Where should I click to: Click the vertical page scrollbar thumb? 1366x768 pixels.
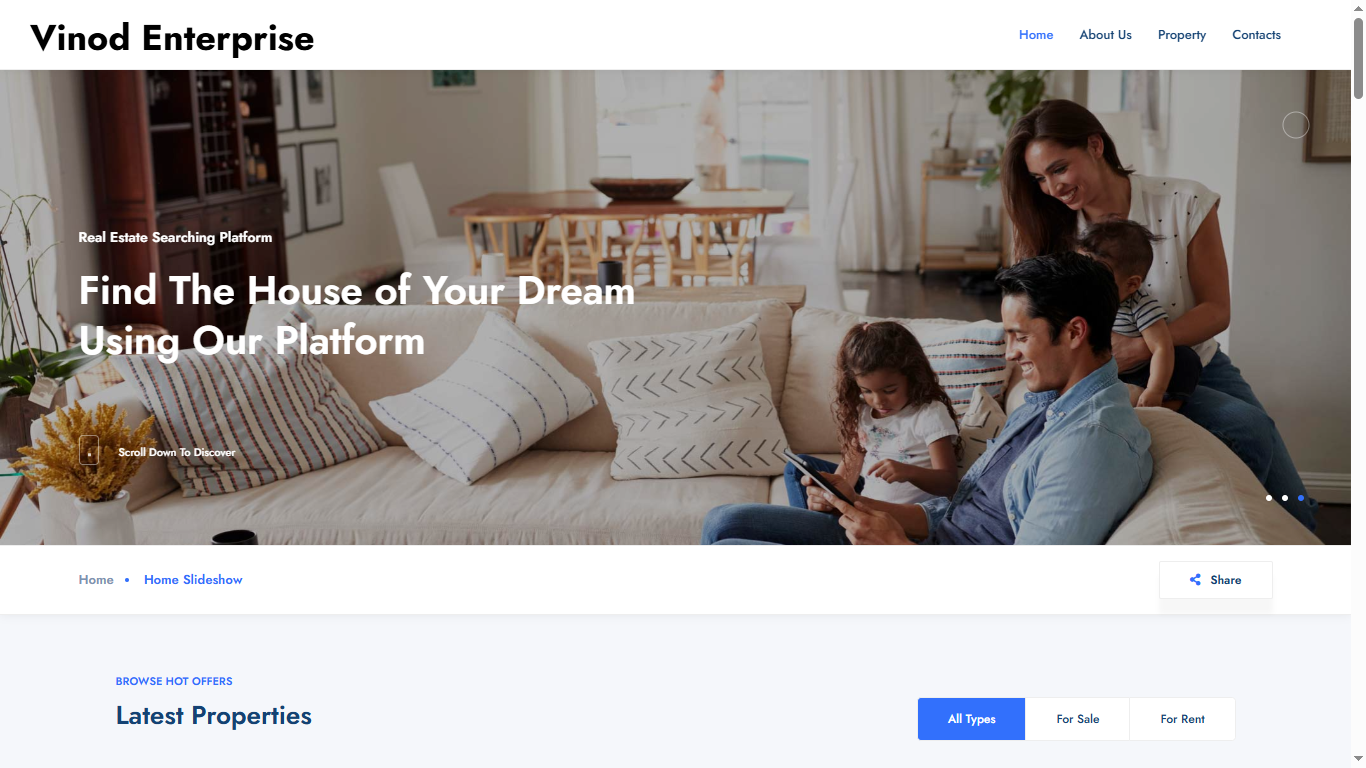(x=1358, y=57)
